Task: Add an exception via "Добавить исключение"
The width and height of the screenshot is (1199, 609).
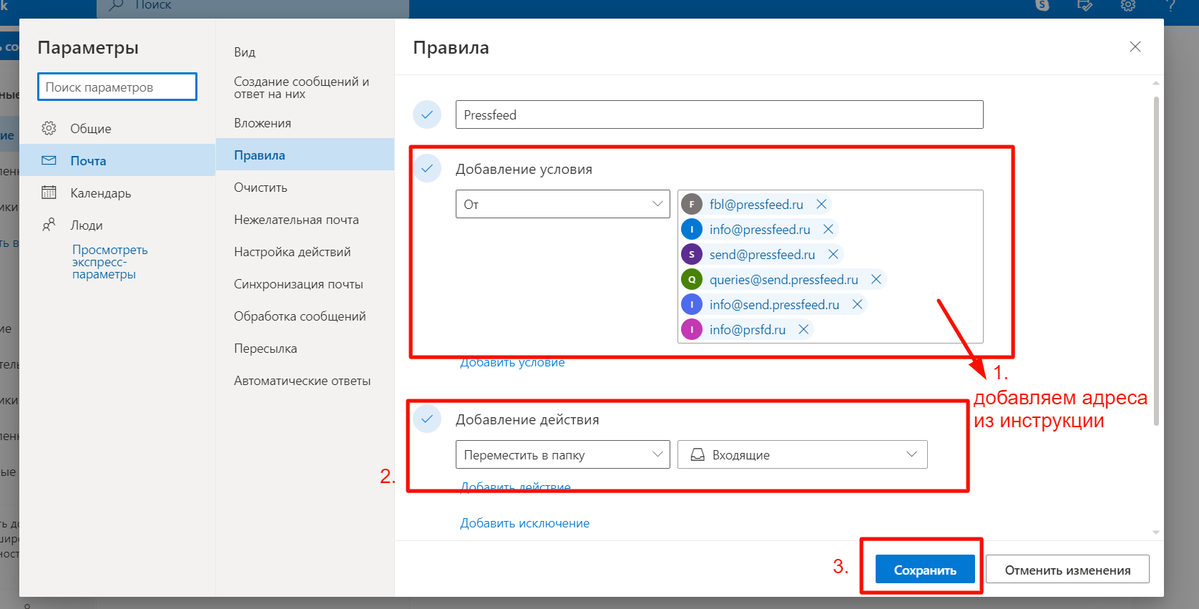Action: [525, 523]
